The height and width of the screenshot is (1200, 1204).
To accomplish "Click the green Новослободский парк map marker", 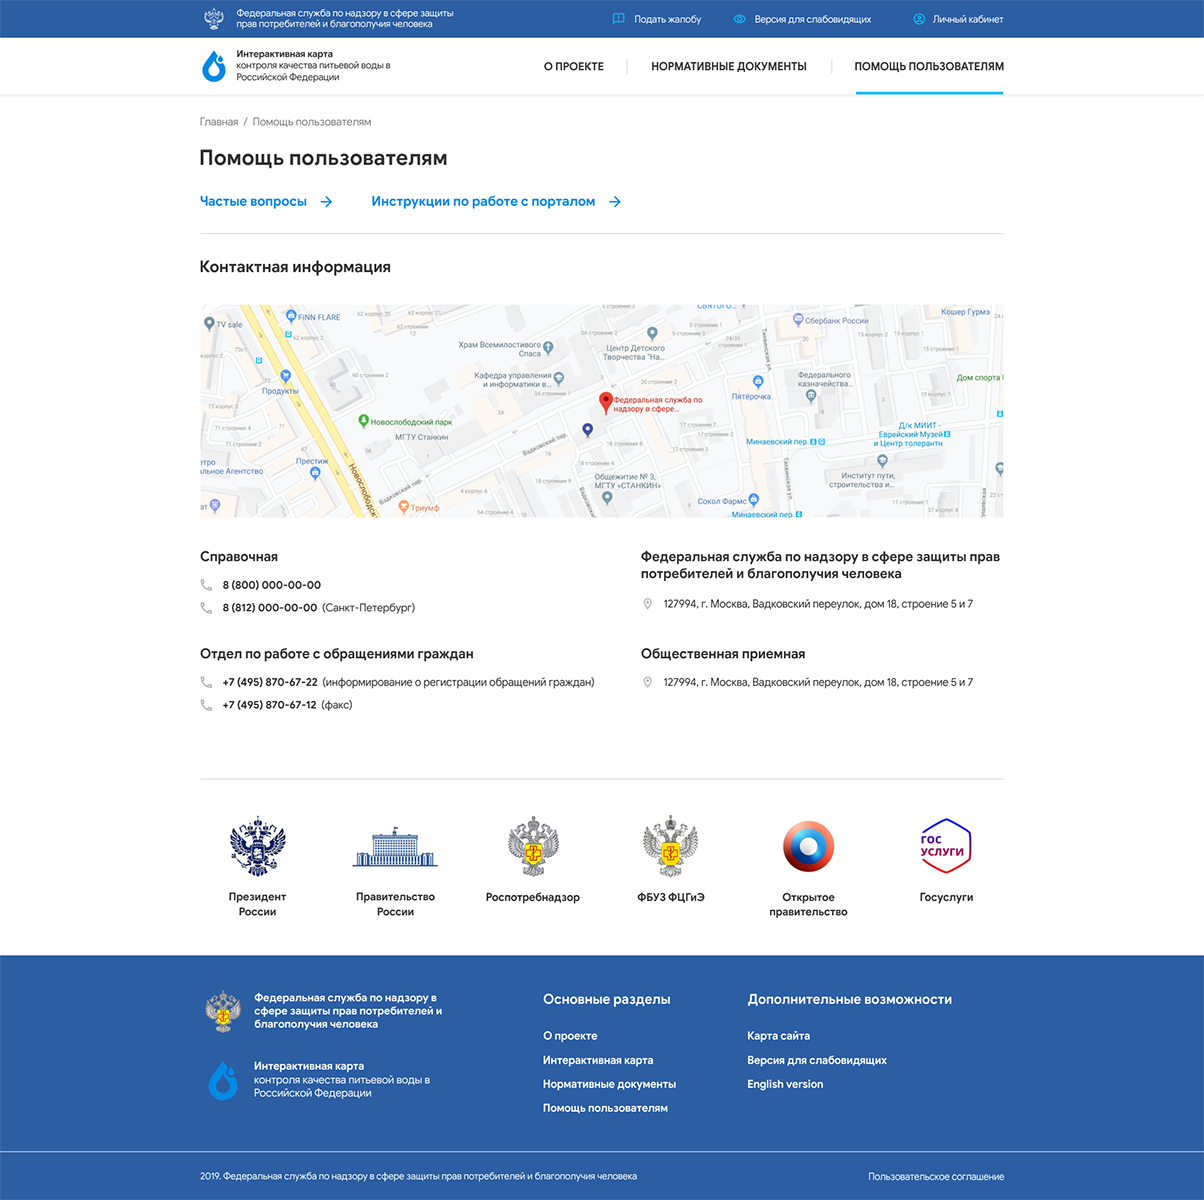I will pyautogui.click(x=364, y=422).
